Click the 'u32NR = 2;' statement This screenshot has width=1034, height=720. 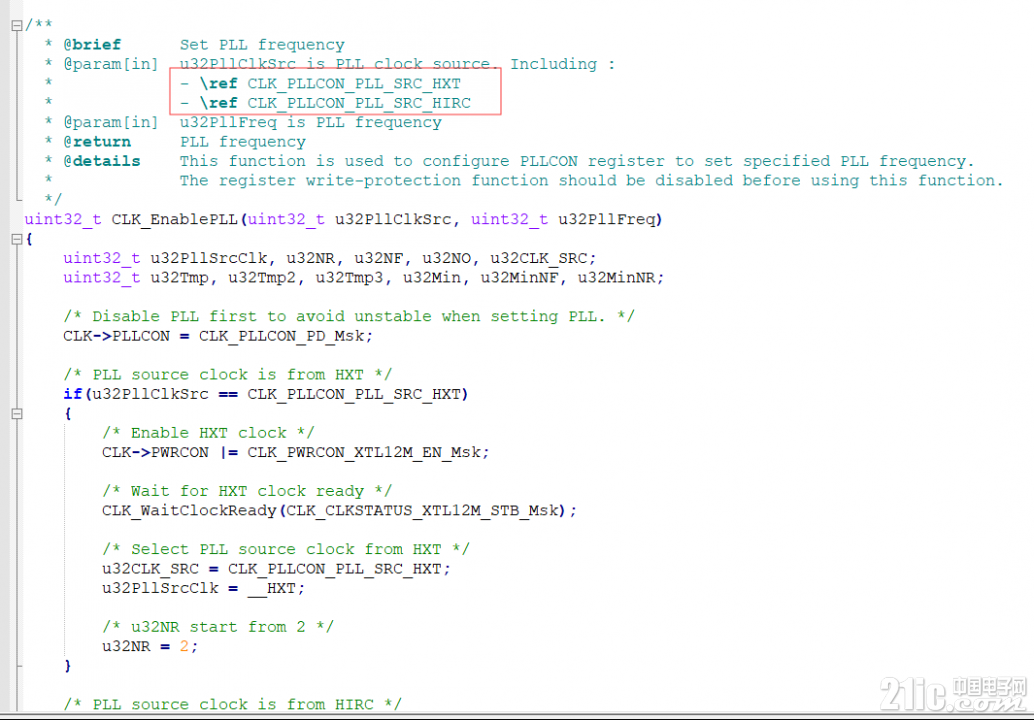point(150,646)
